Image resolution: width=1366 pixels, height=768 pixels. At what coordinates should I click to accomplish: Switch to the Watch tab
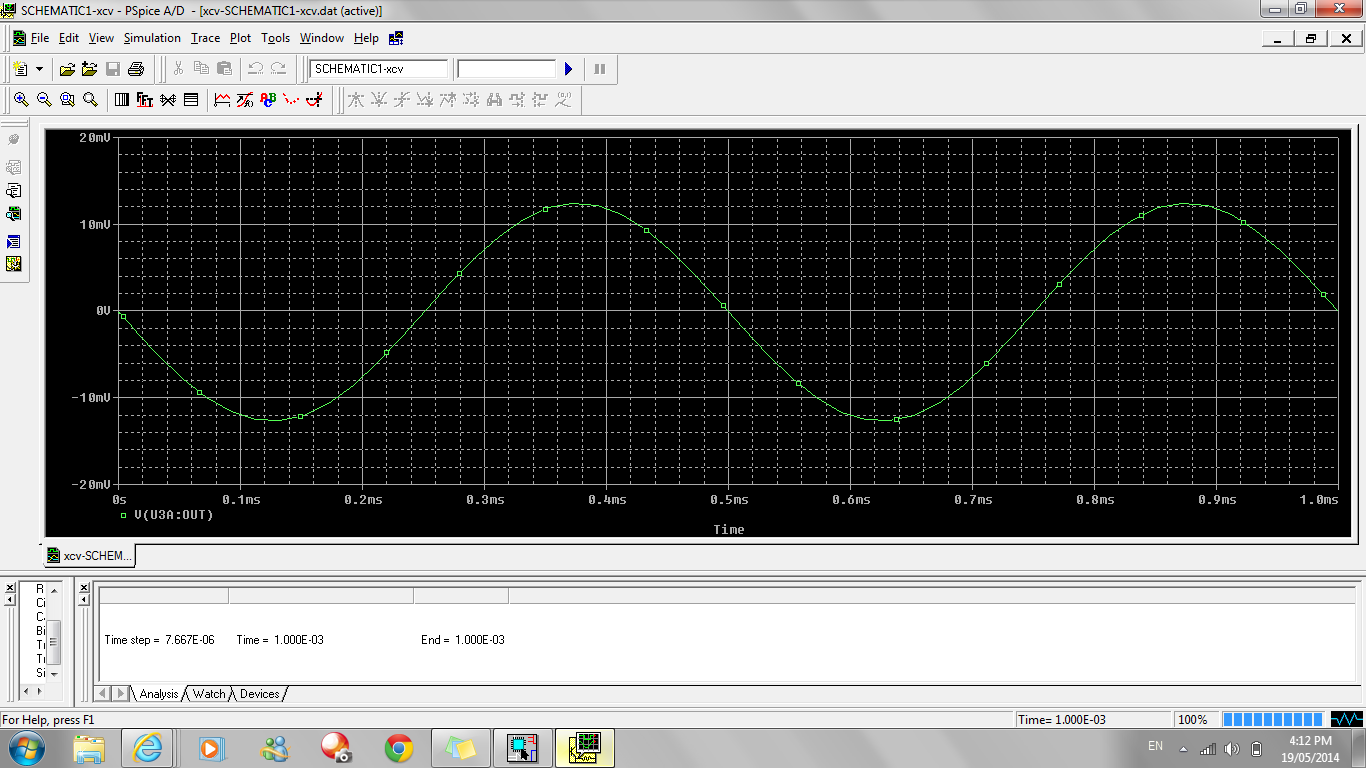tap(209, 694)
